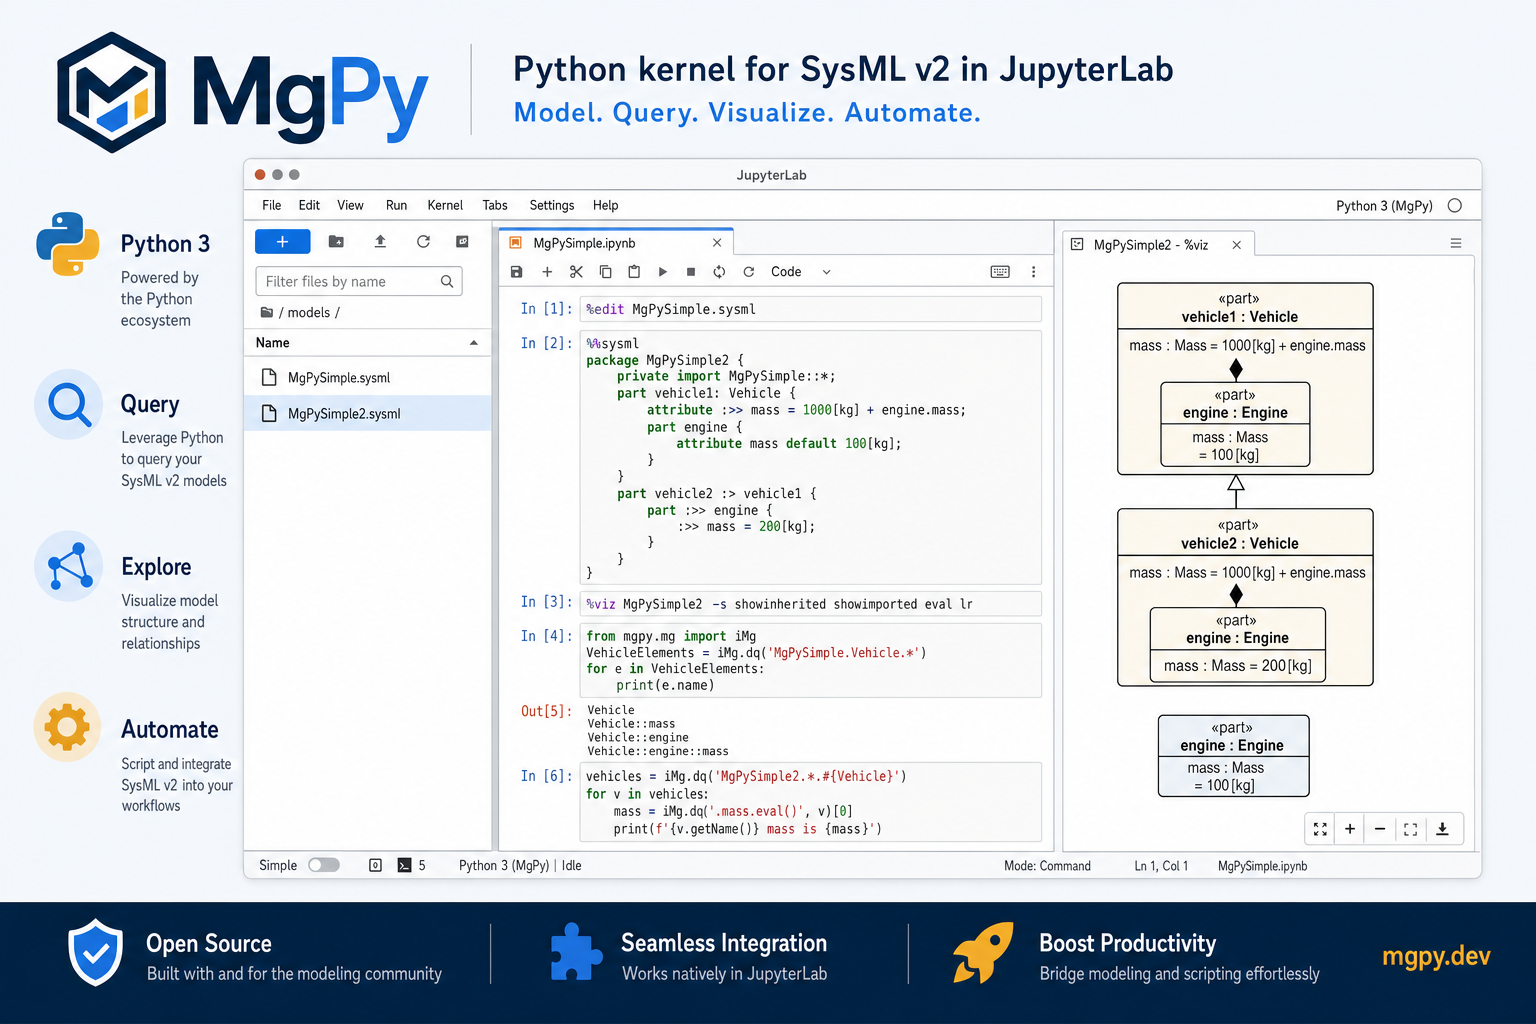Click Python 3 (MgPy) | Idle in status bar

point(520,866)
